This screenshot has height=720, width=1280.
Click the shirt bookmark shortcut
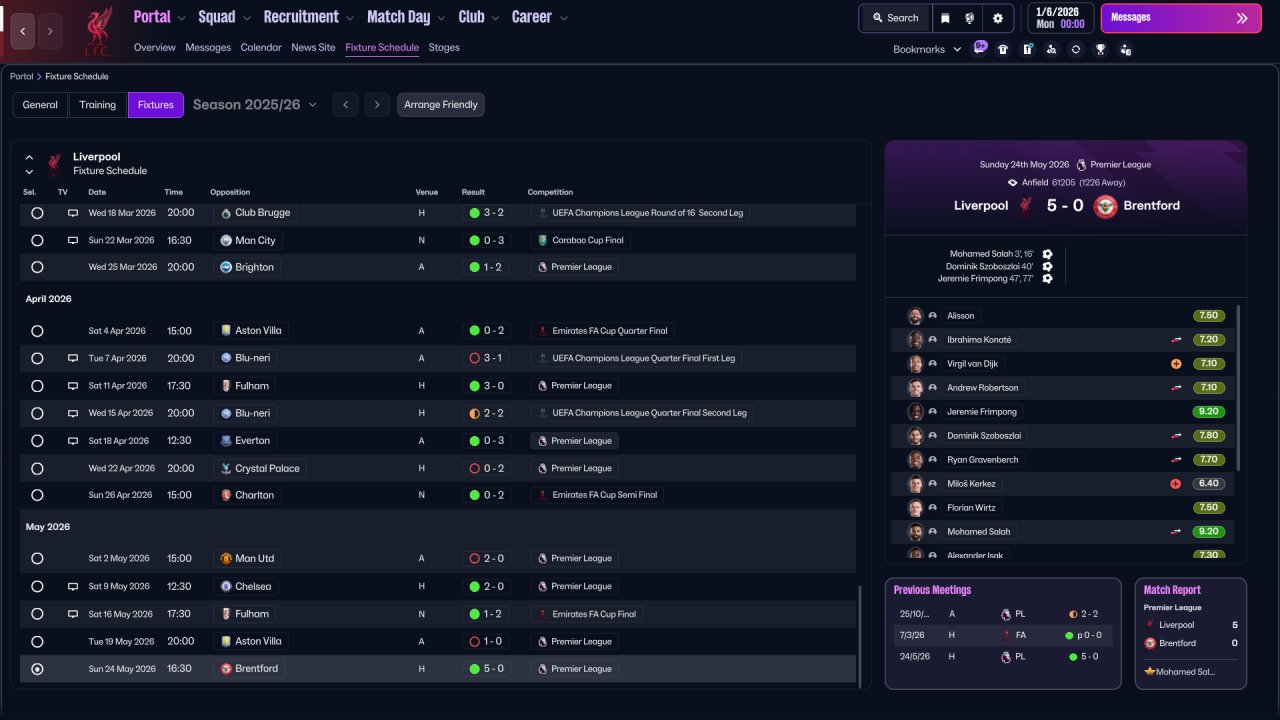(x=1003, y=49)
